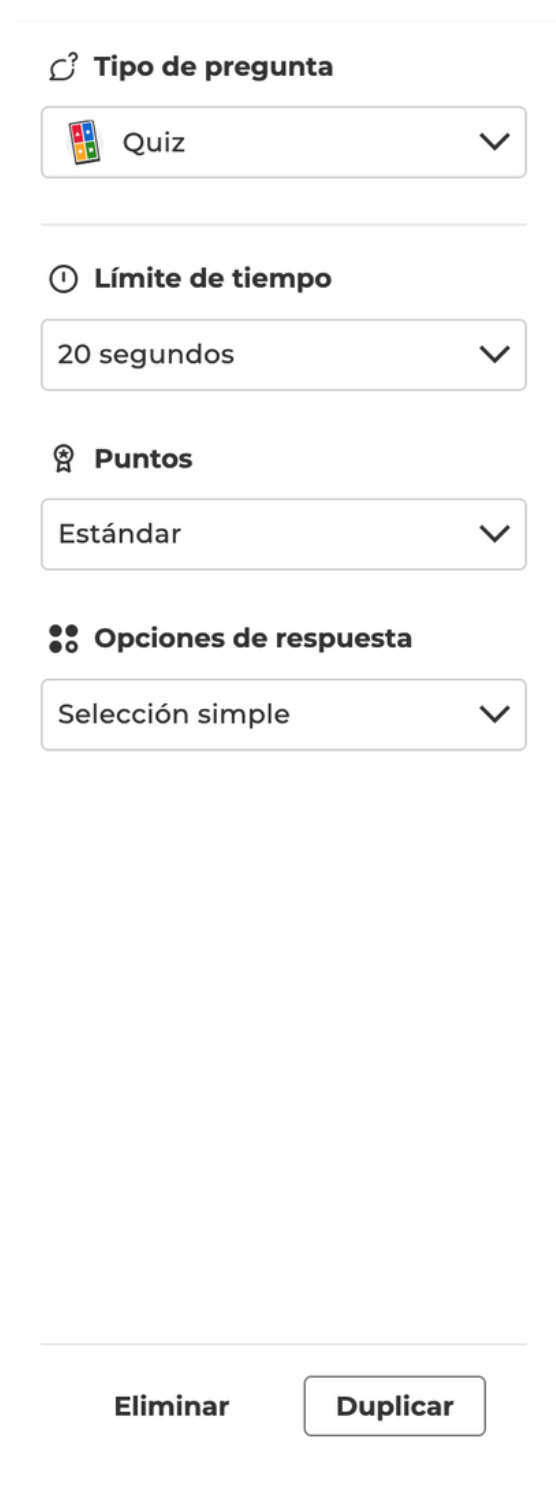The height and width of the screenshot is (1494, 556).
Task: Open the Selección simple answer selector
Action: coord(283,715)
